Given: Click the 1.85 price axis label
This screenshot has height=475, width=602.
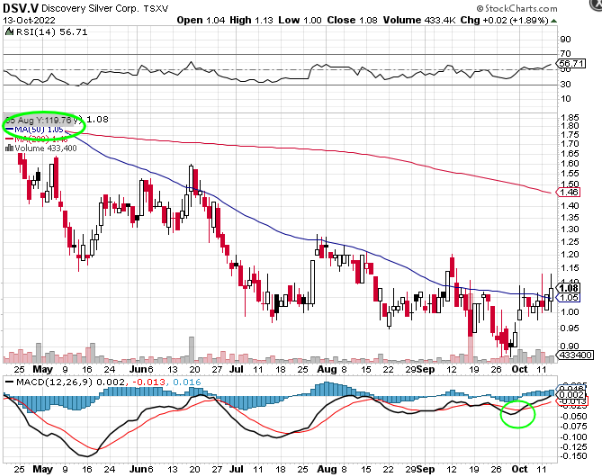Looking at the screenshot, I should (x=569, y=118).
